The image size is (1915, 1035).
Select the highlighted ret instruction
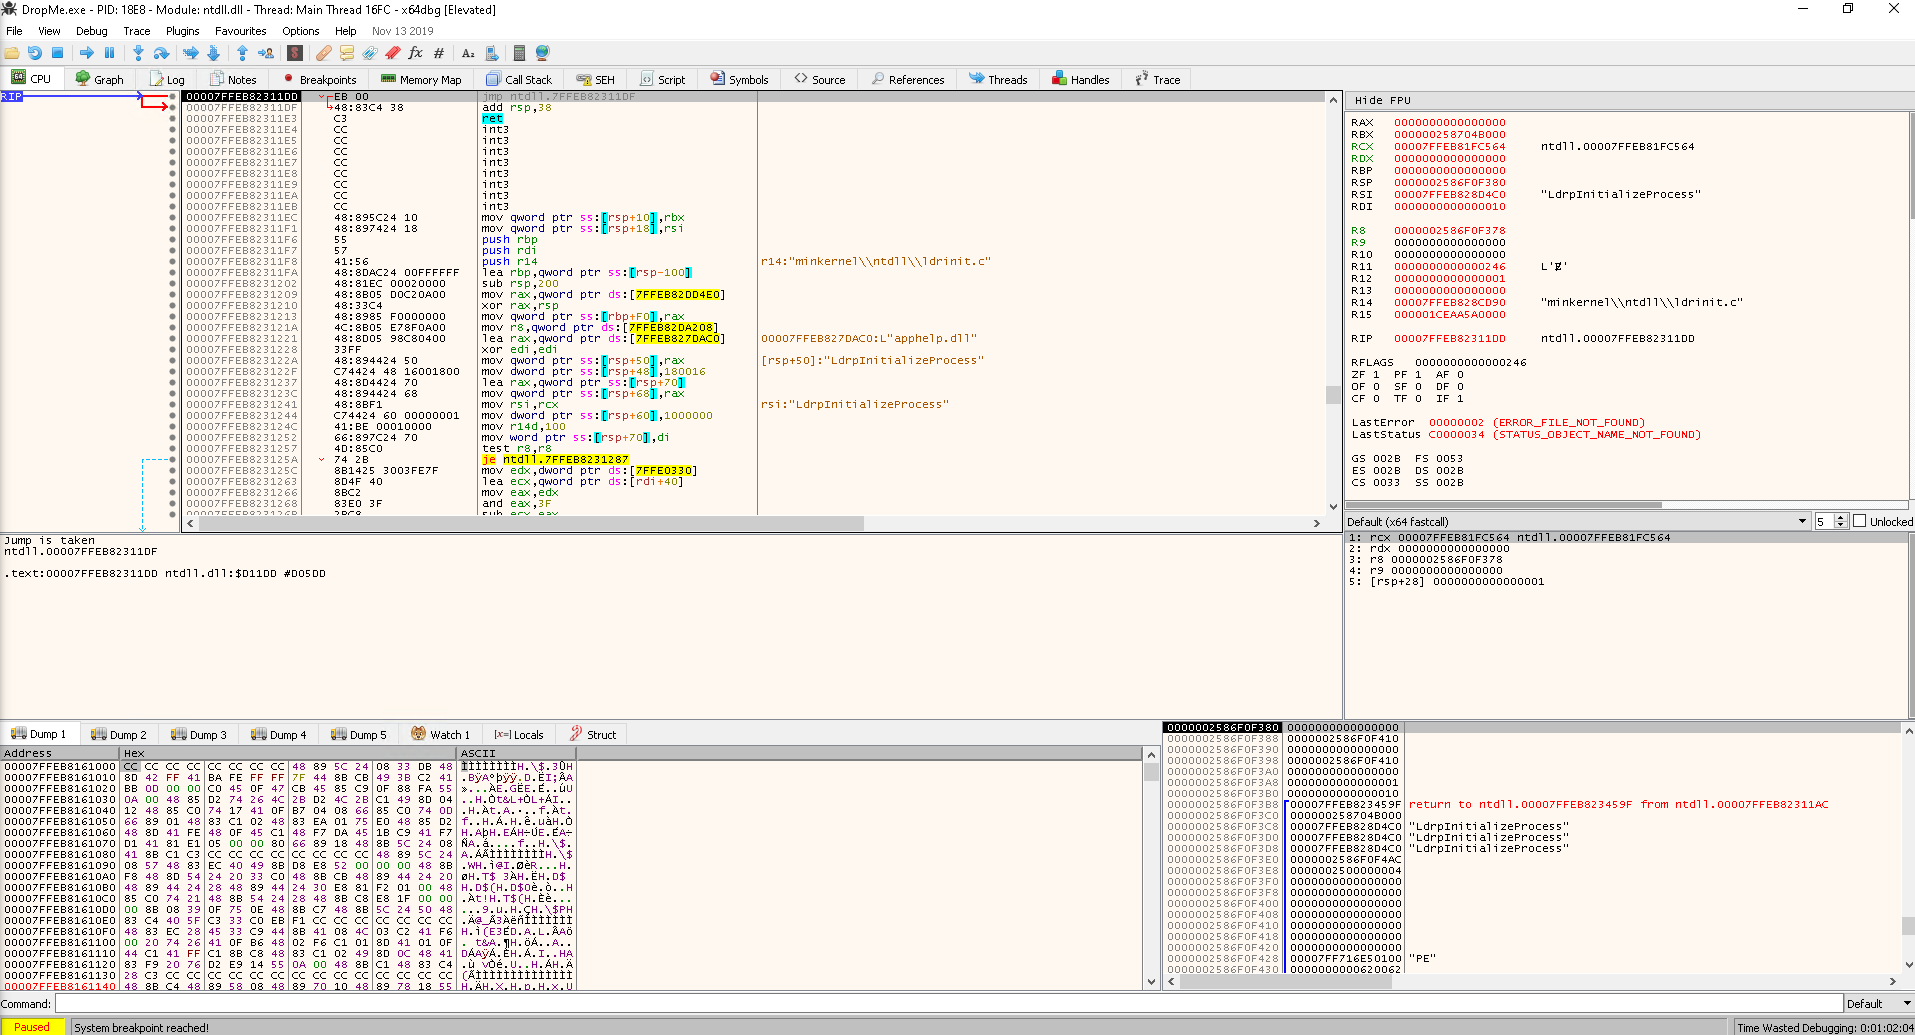492,119
